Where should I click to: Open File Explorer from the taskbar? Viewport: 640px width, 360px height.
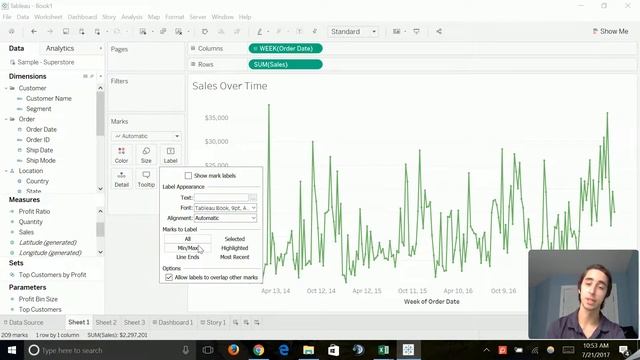[x=309, y=350]
